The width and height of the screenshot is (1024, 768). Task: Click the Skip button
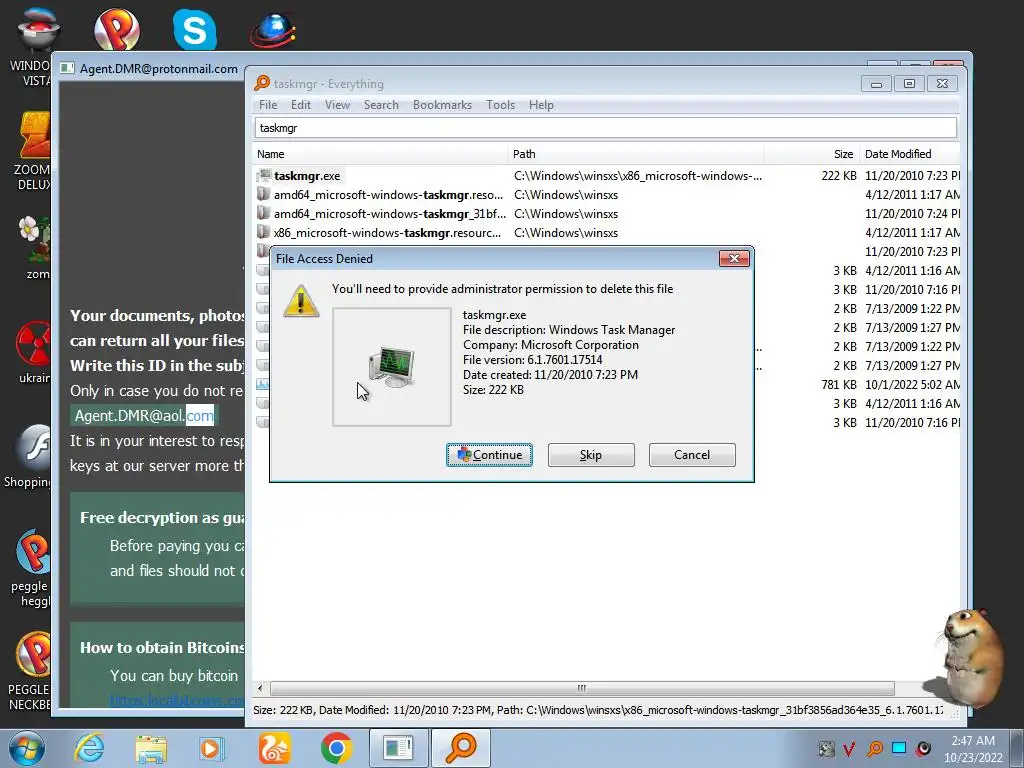tap(591, 455)
